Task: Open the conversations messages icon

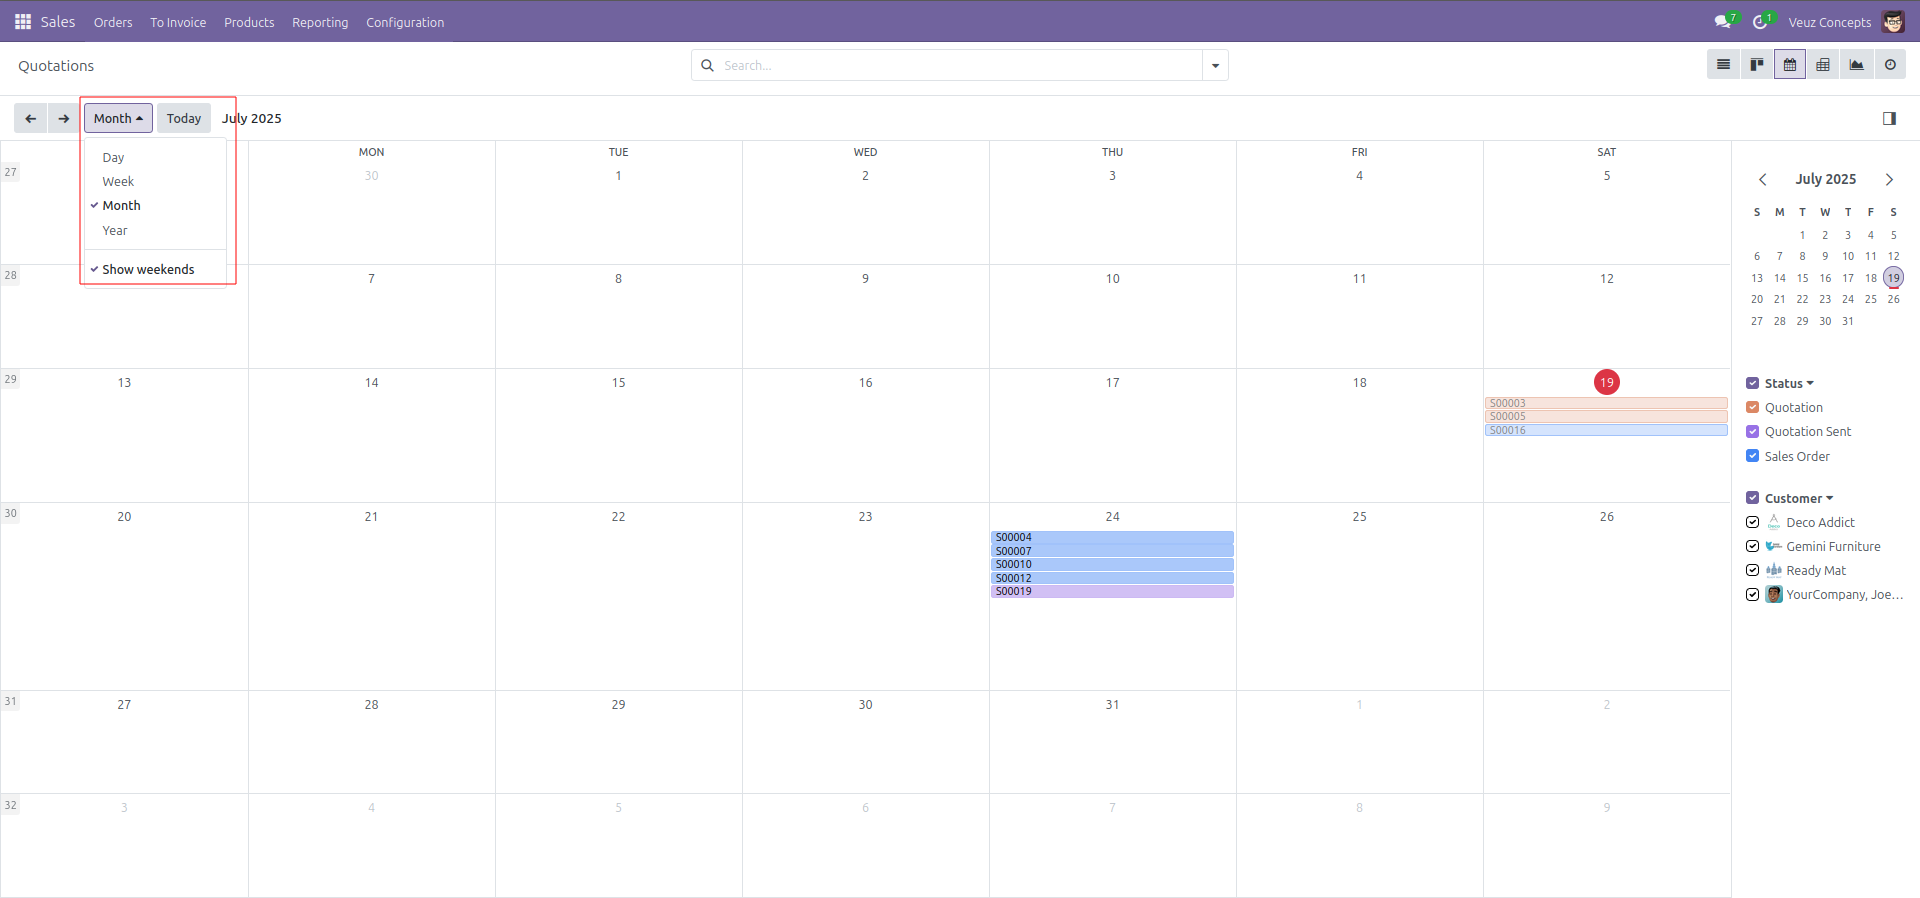Action: point(1722,22)
